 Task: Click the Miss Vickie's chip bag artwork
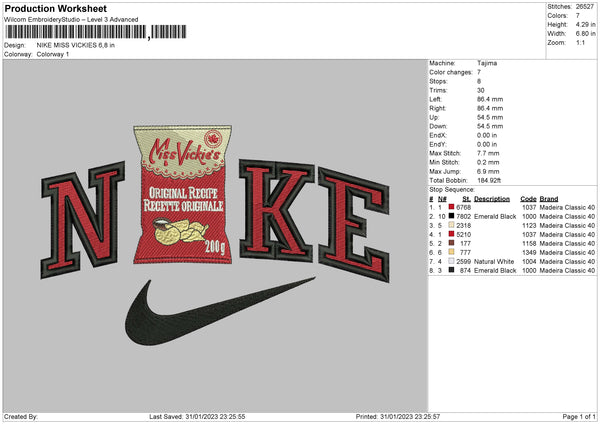point(183,194)
